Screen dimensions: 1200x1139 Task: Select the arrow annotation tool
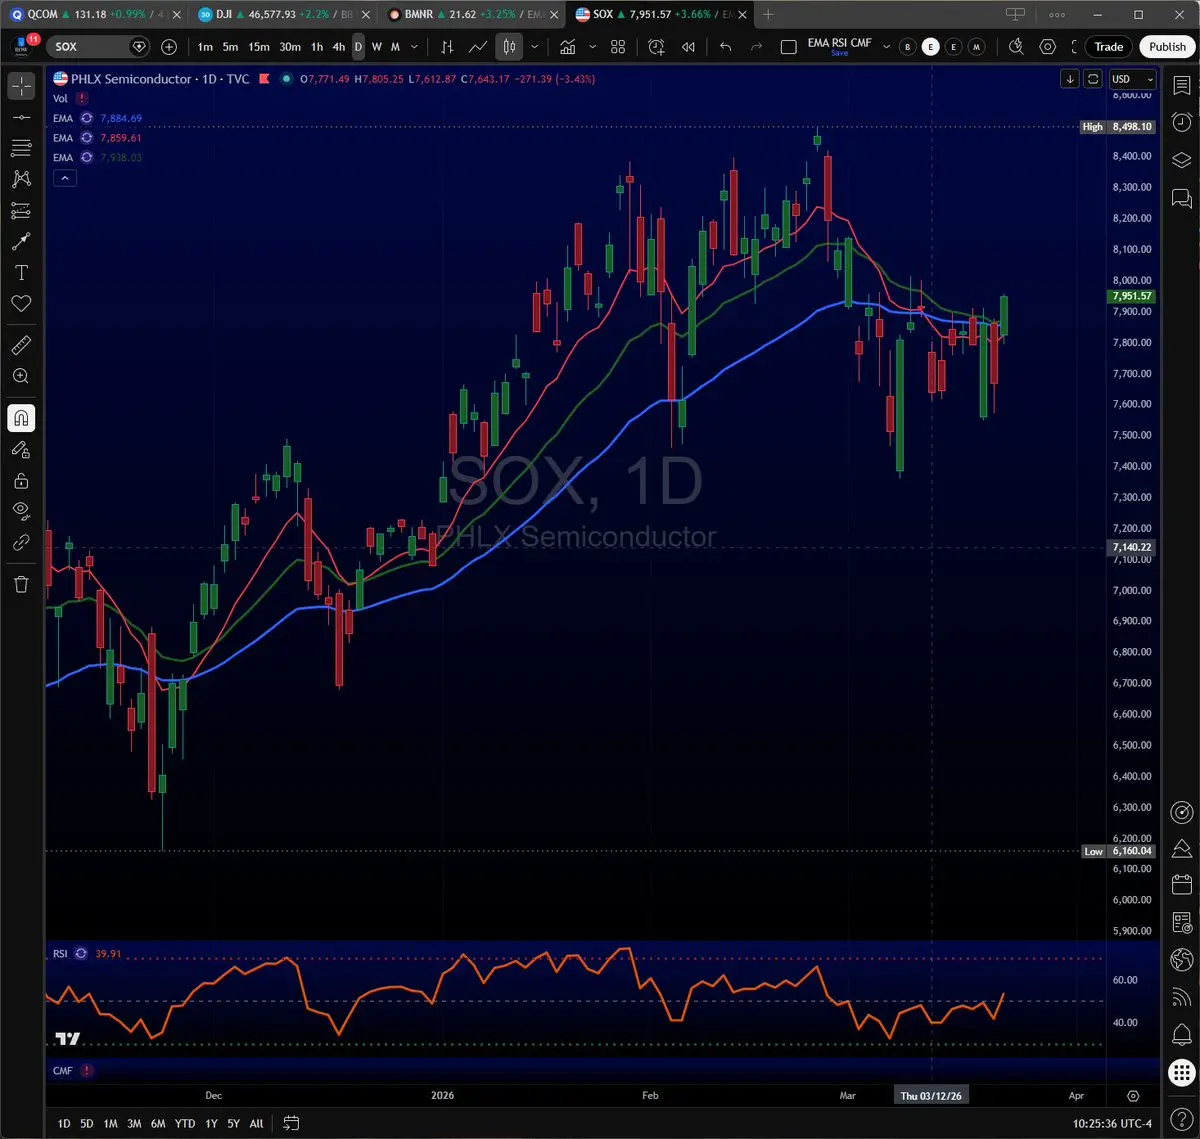(21, 241)
